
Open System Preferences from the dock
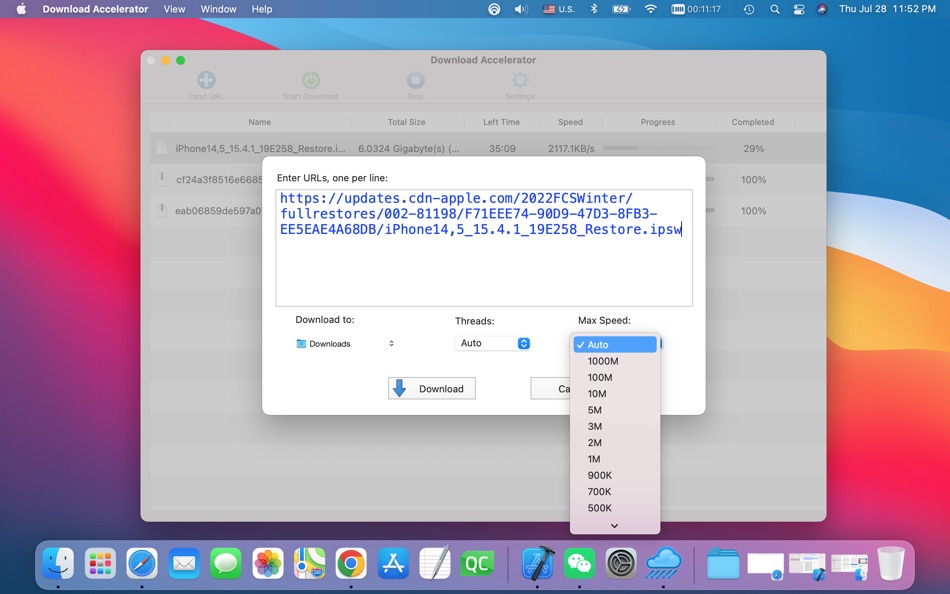coord(622,563)
